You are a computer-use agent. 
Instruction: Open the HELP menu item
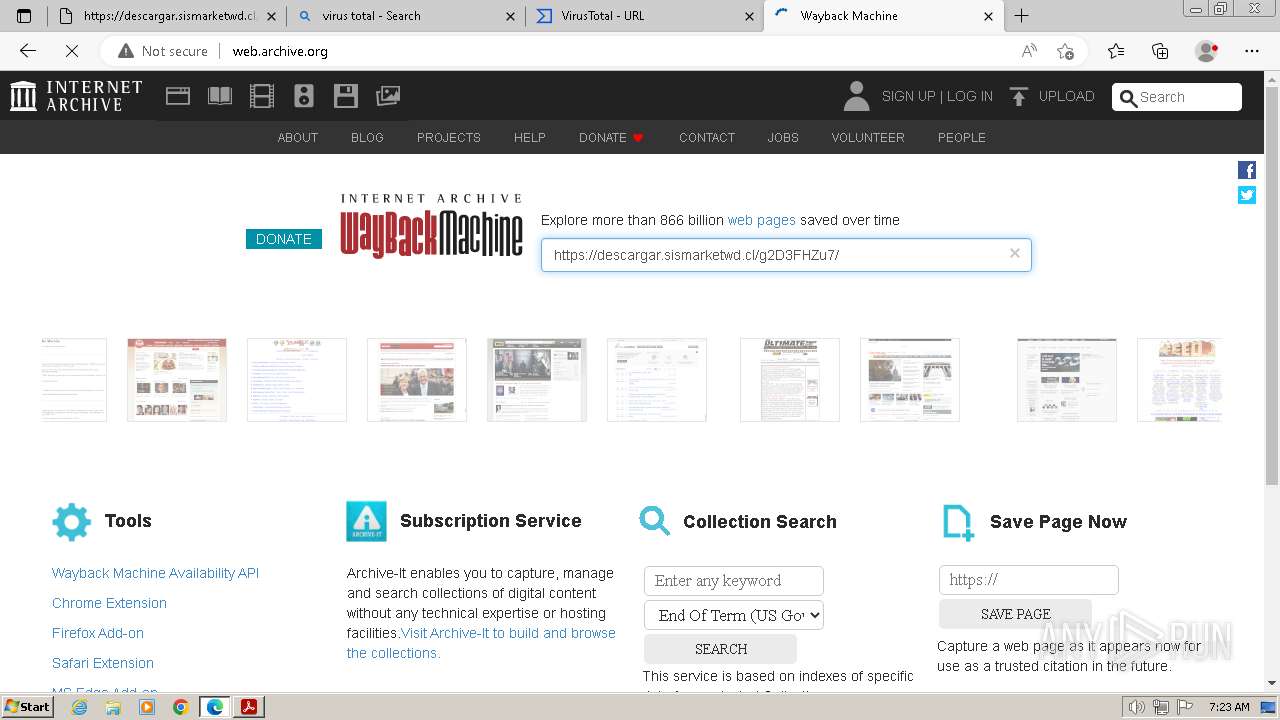coord(530,137)
